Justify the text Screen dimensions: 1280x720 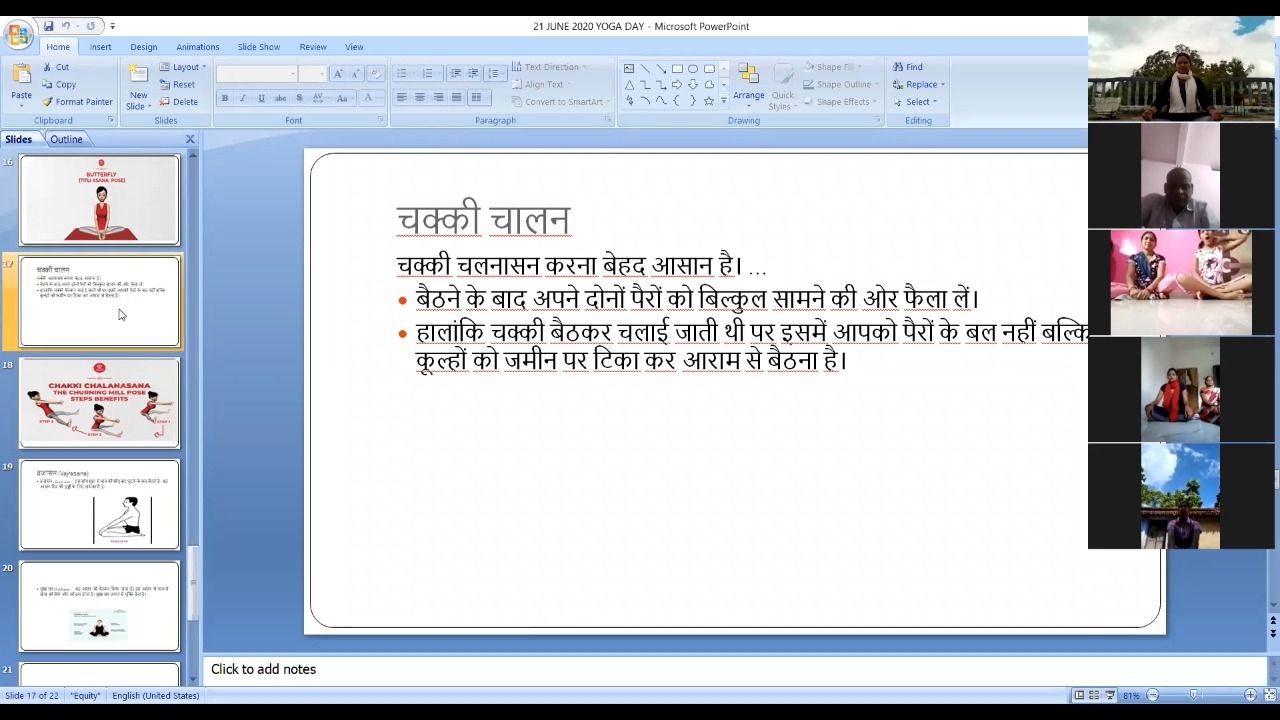click(x=456, y=97)
